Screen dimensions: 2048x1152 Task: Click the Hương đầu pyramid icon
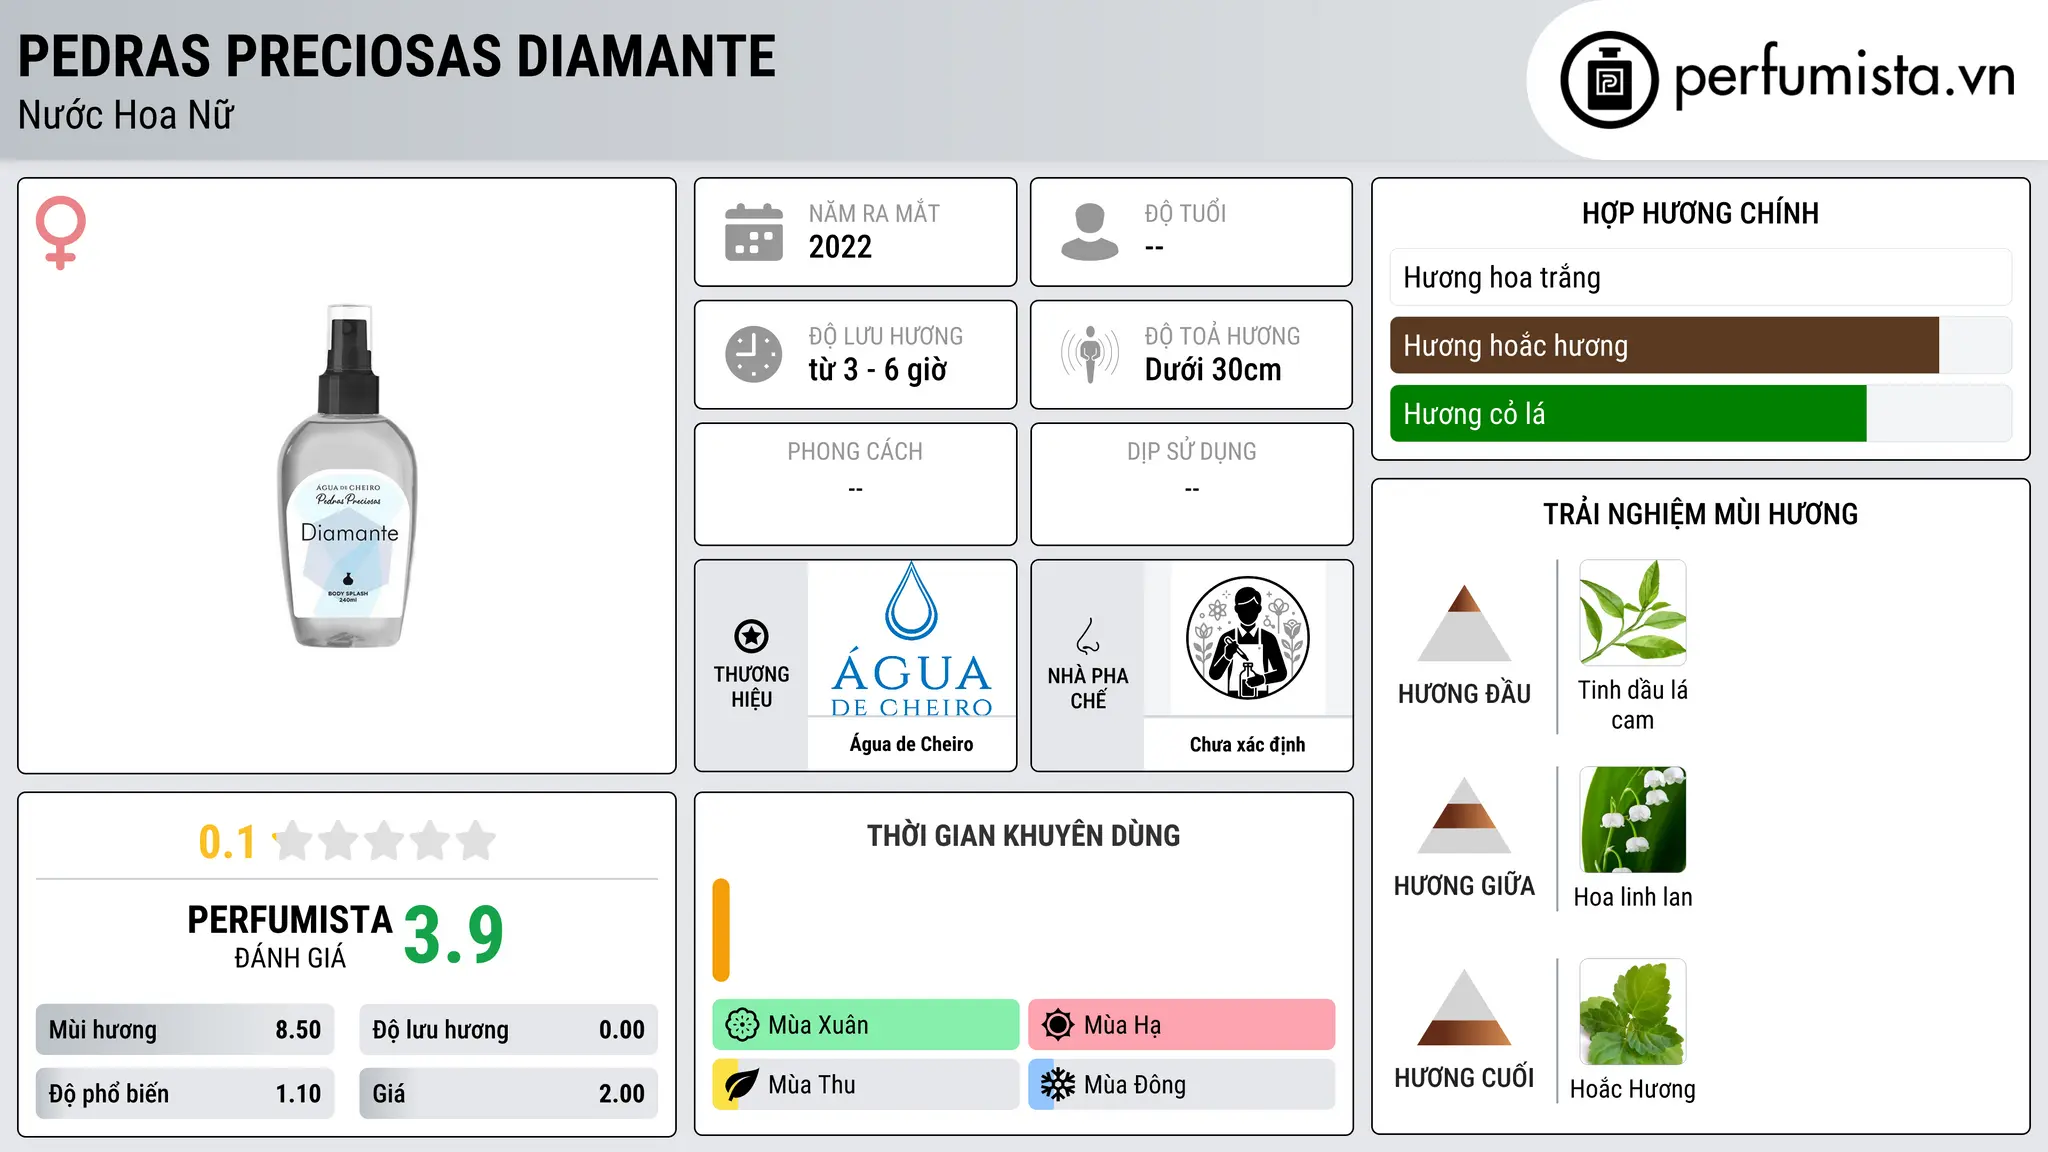click(x=1464, y=623)
